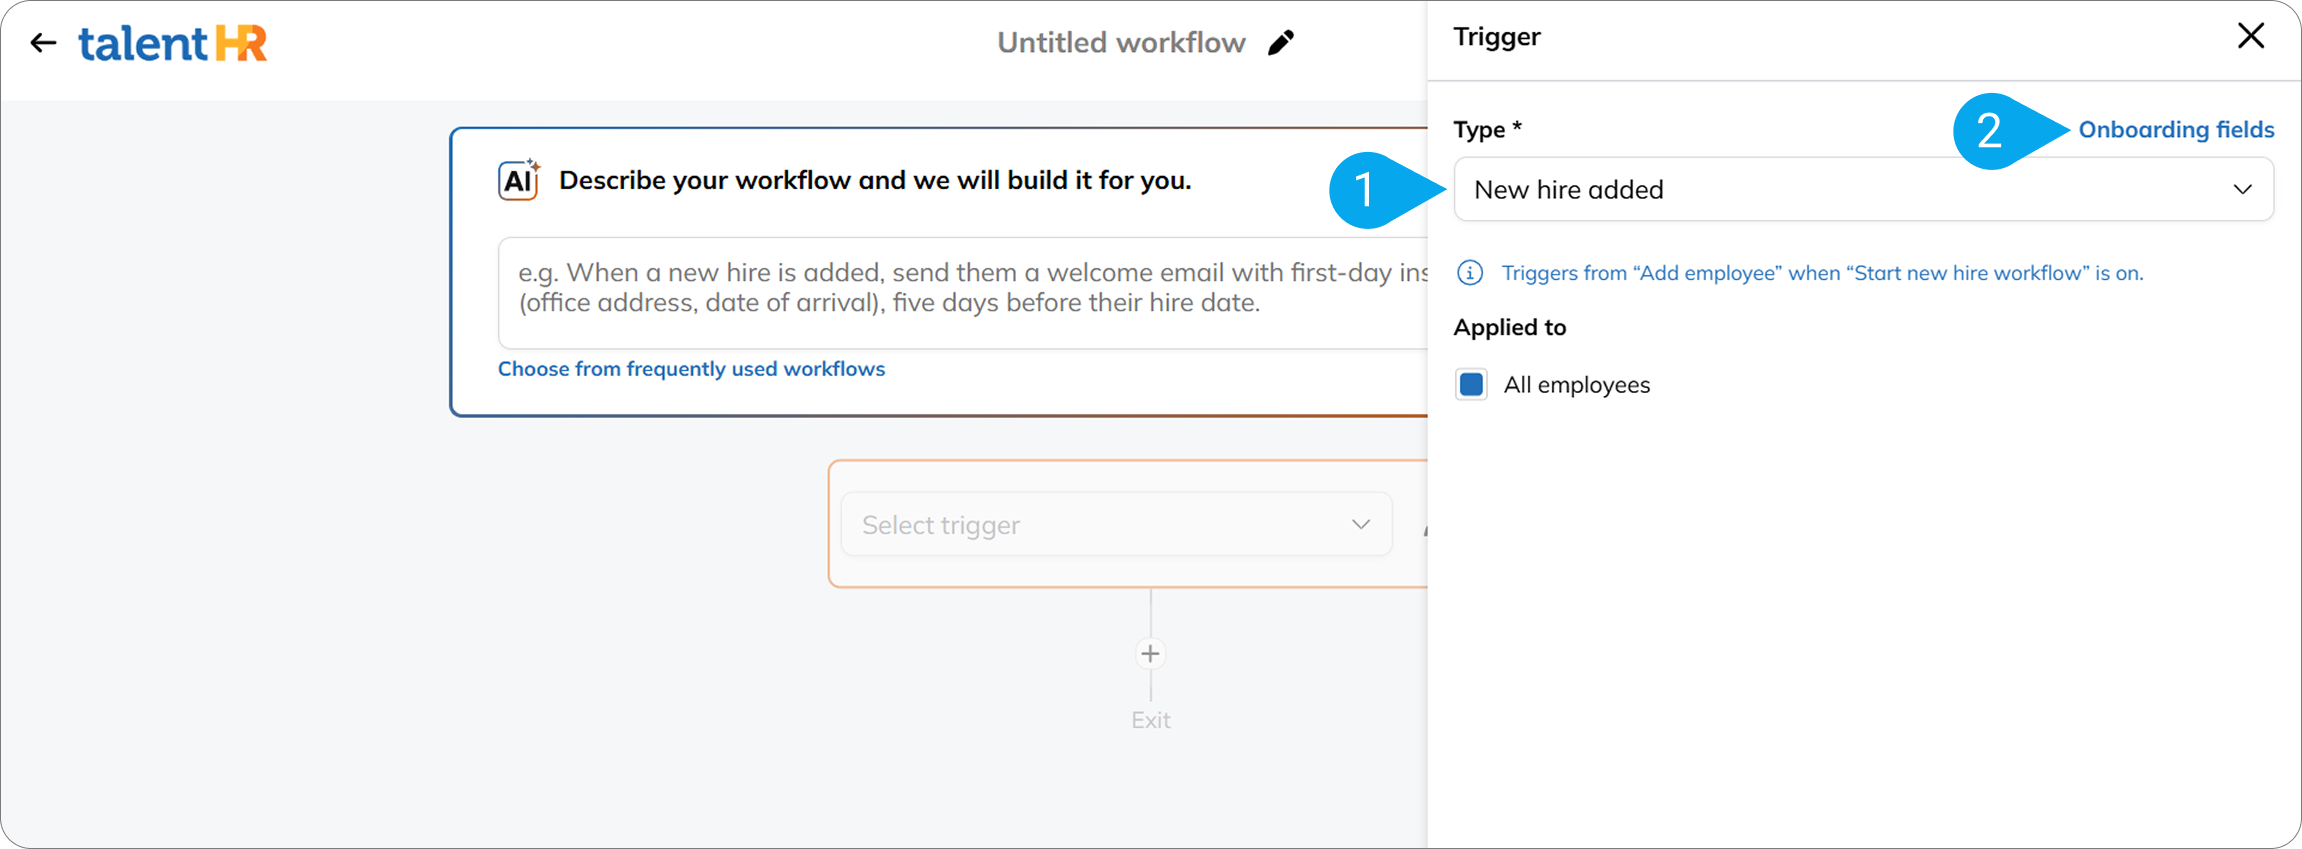
Task: Click the Exit node label
Action: tap(1150, 720)
